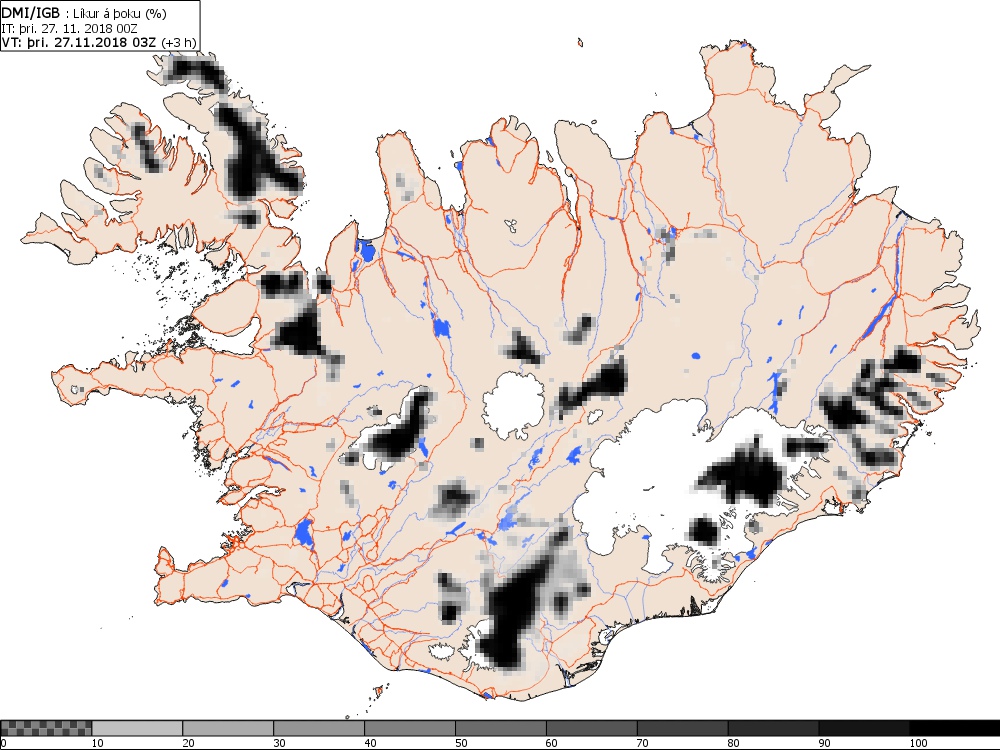
Task: Click the legend label '60'
Action: (x=552, y=743)
